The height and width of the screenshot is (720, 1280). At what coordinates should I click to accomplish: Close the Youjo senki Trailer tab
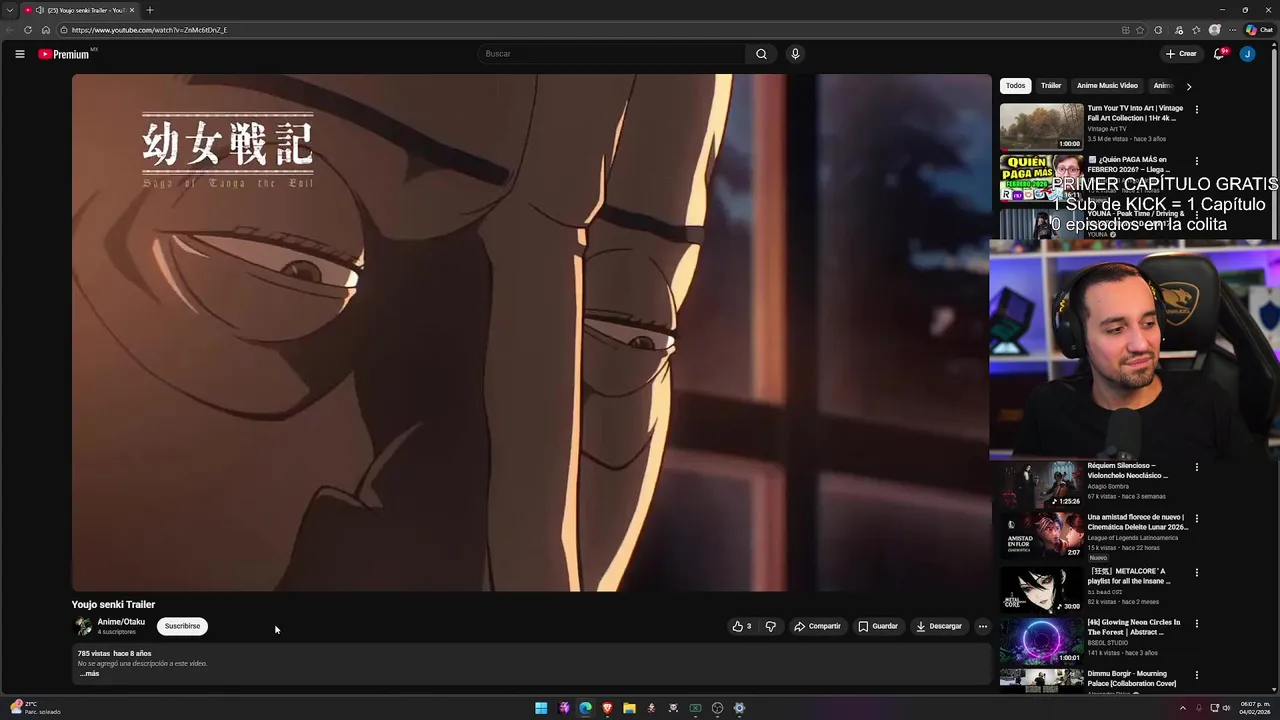coord(132,10)
